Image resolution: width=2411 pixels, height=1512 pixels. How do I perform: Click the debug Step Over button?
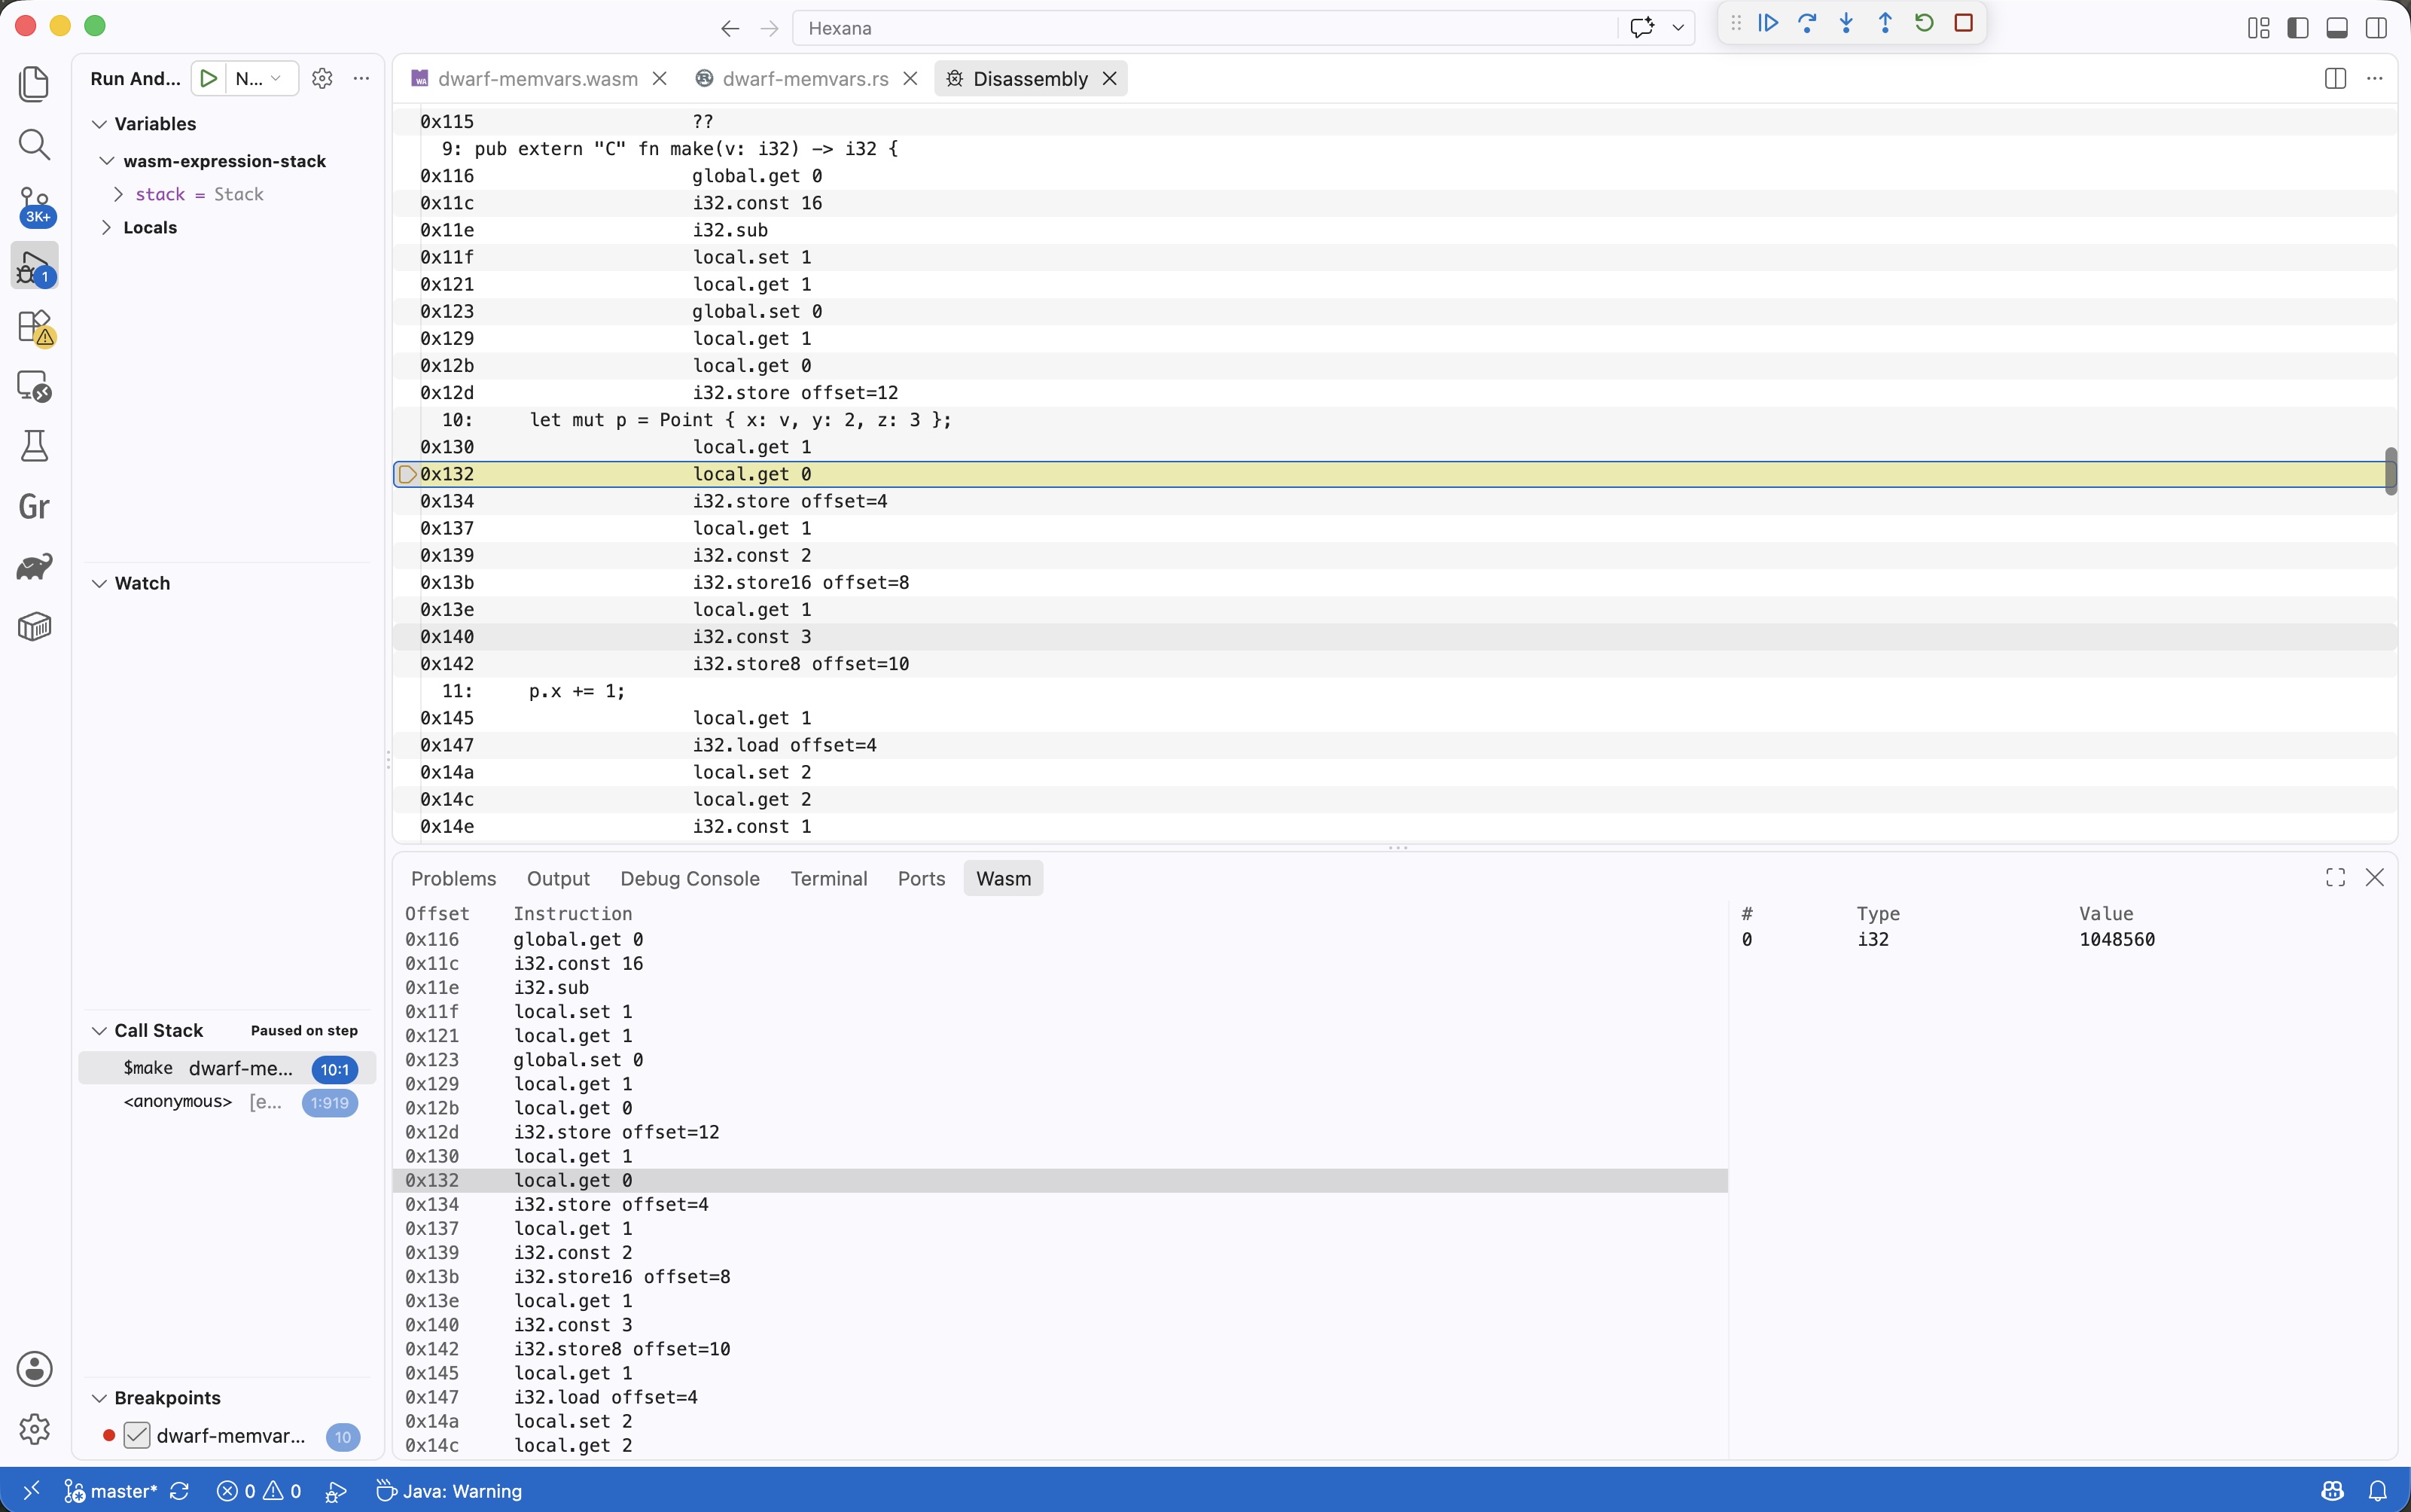1807,23
